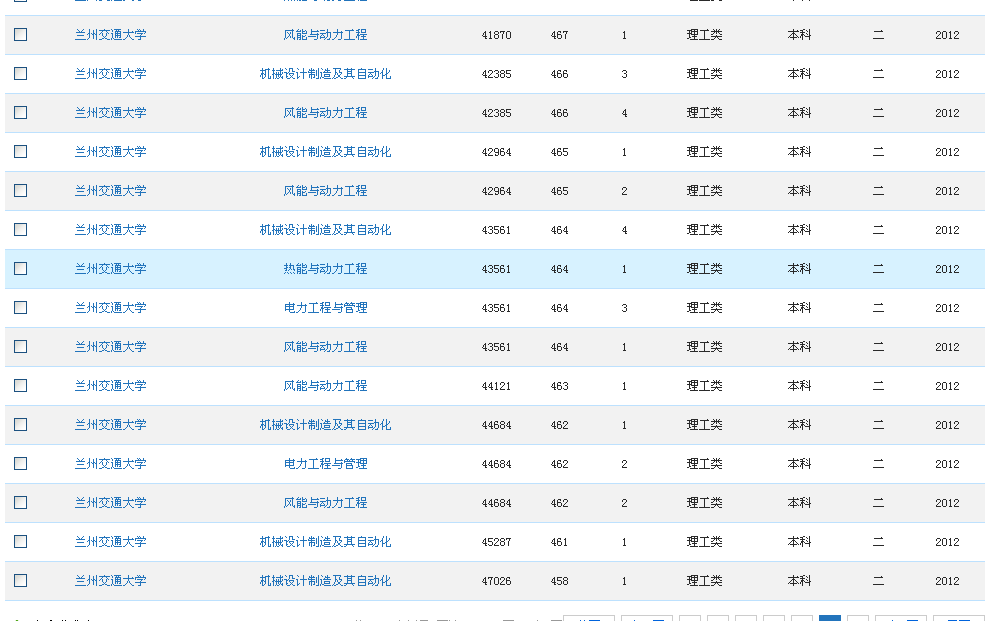Tick the 机械设计制造及其自动化 score 461 row checkbox
Screen dimensions: 995x621
tap(20, 542)
